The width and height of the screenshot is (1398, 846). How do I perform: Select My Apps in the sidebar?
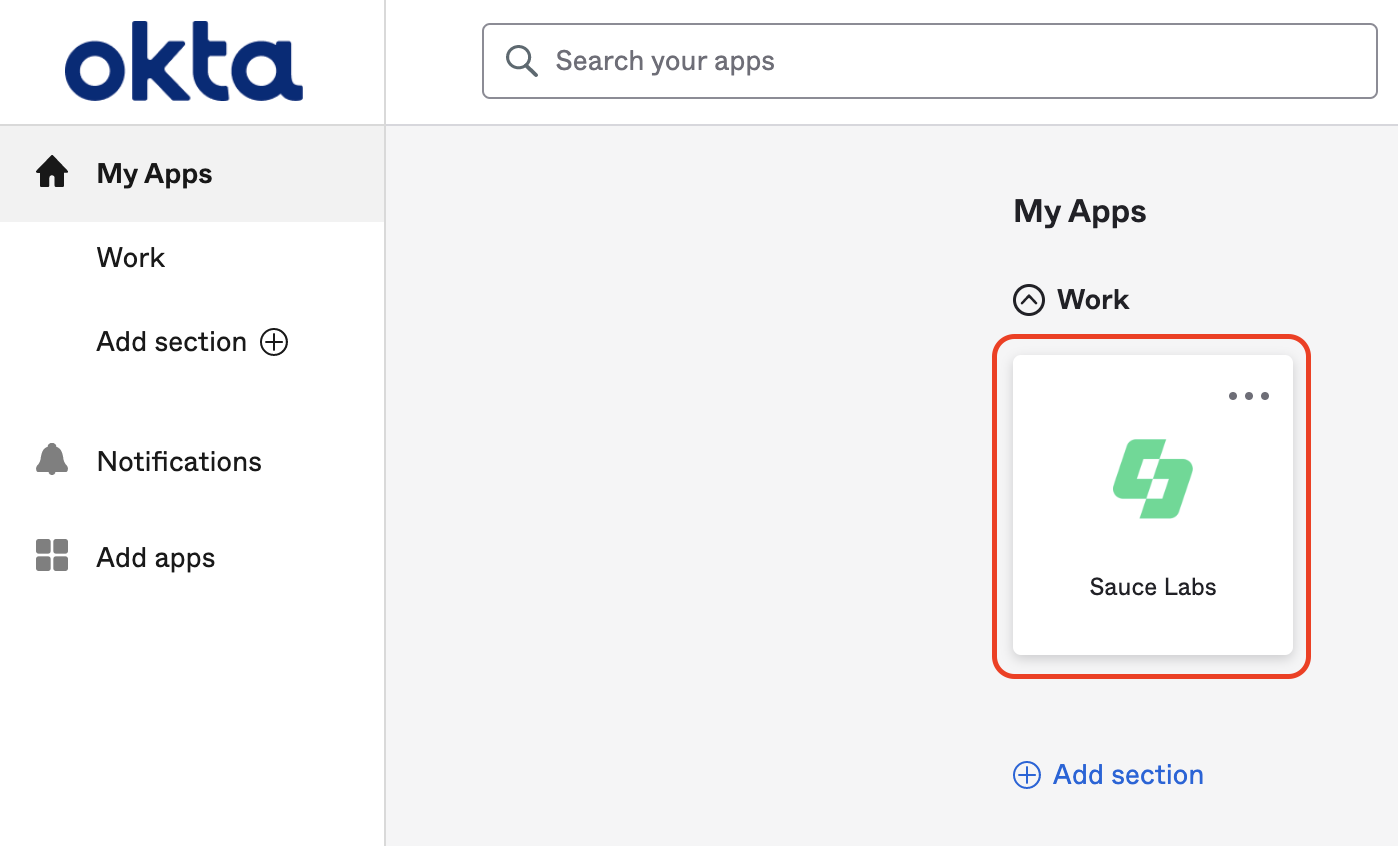pyautogui.click(x=153, y=172)
